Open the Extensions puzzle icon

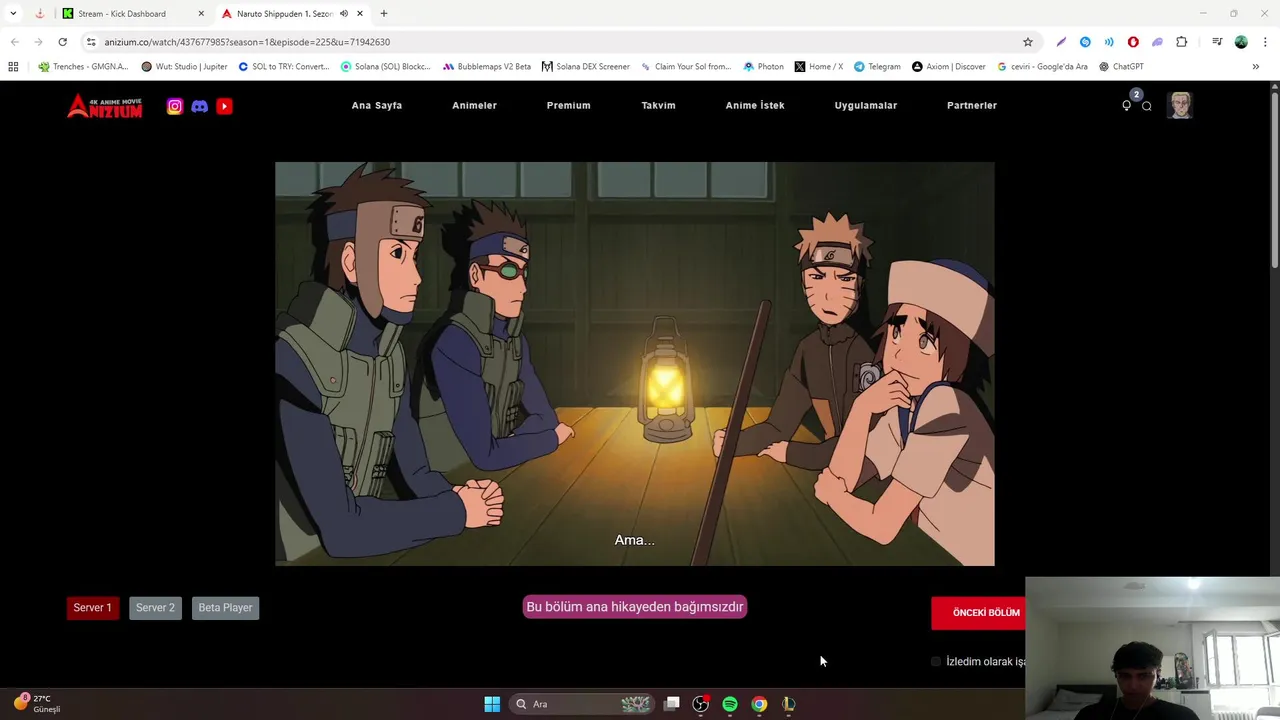1182,42
